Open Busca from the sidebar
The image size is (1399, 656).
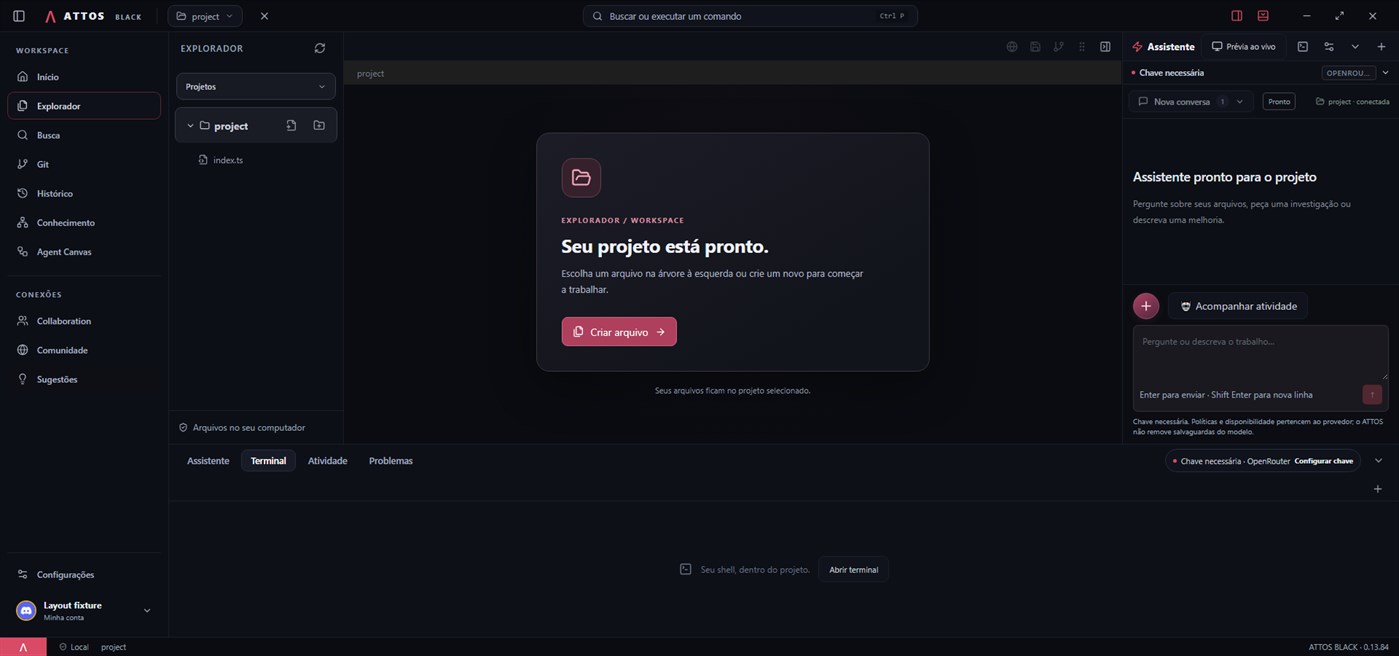(84, 135)
